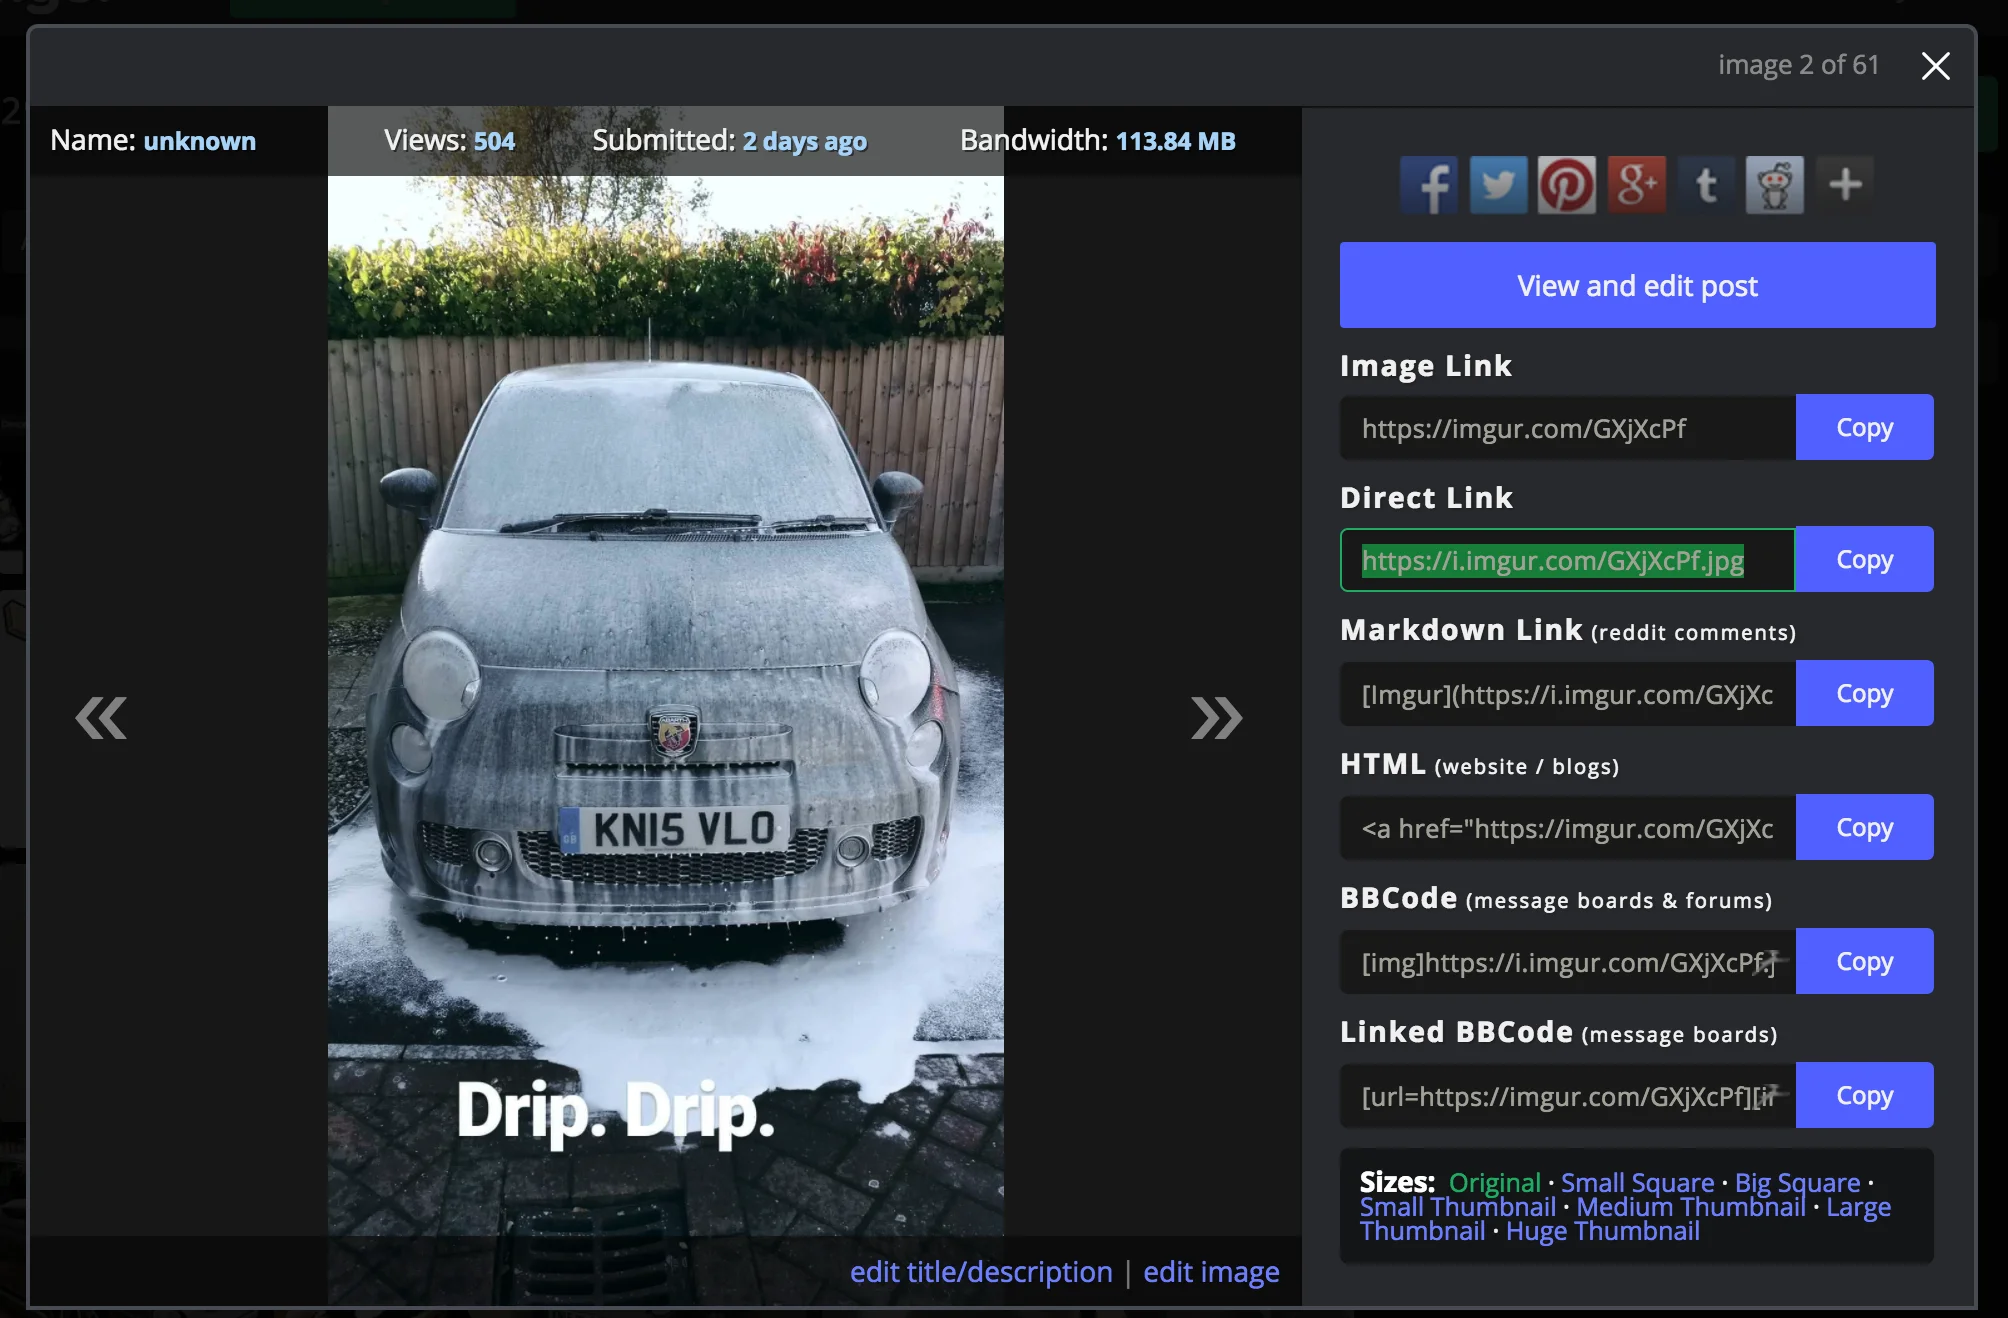This screenshot has height=1318, width=2008.
Task: Click the bandwidth value 113.84 MB
Action: click(1175, 141)
